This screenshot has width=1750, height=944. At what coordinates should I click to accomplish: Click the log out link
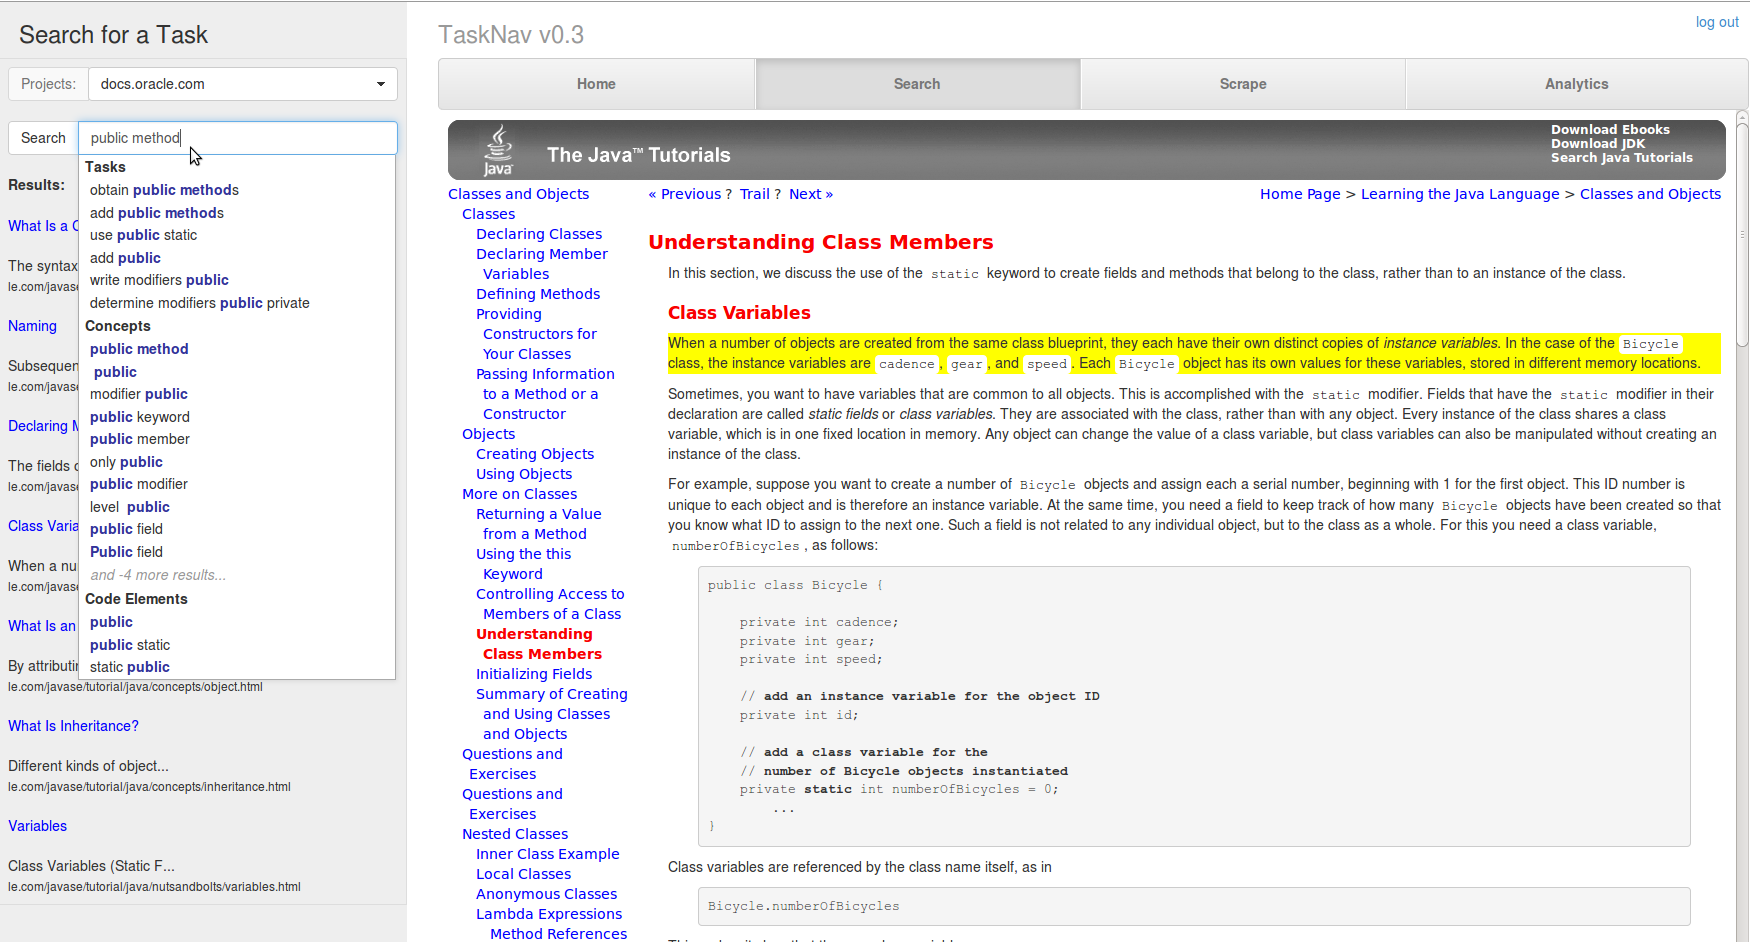pos(1716,22)
